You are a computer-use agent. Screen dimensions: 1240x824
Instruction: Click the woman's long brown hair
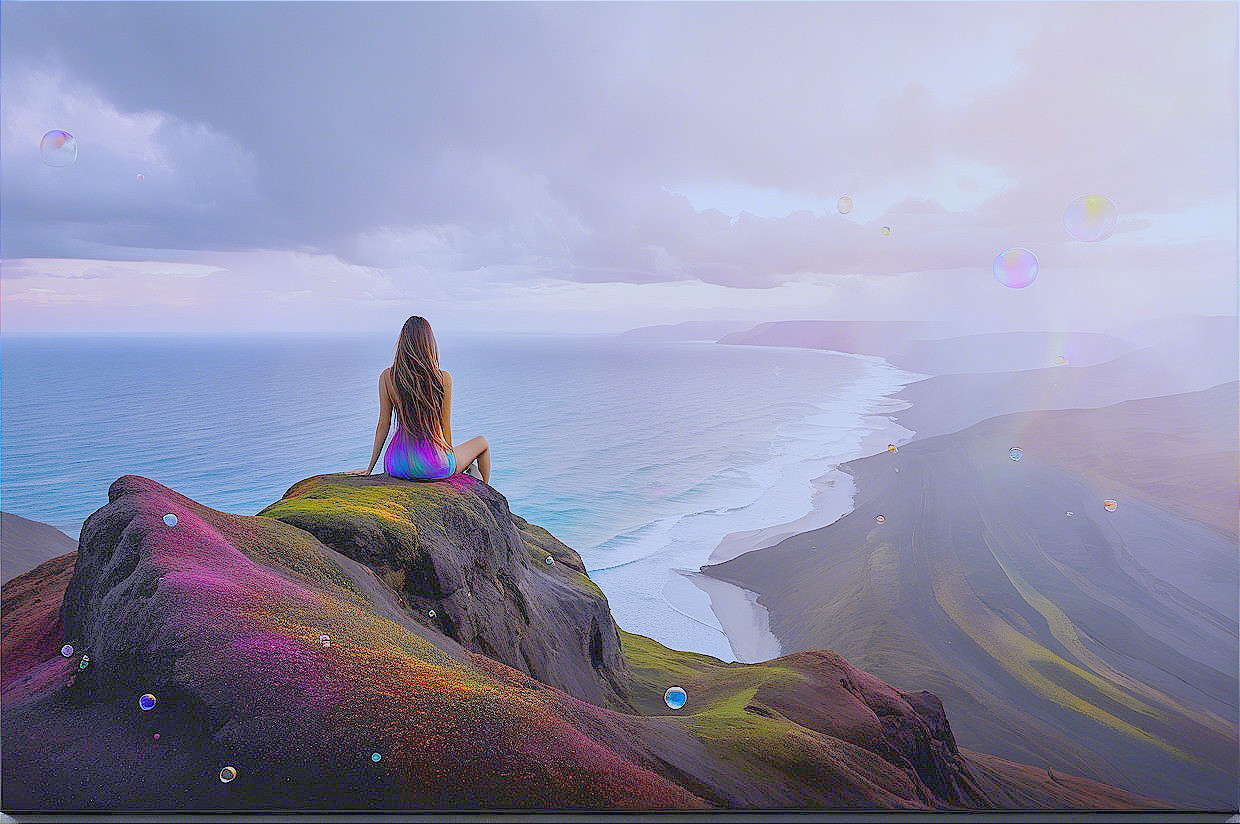pyautogui.click(x=417, y=380)
